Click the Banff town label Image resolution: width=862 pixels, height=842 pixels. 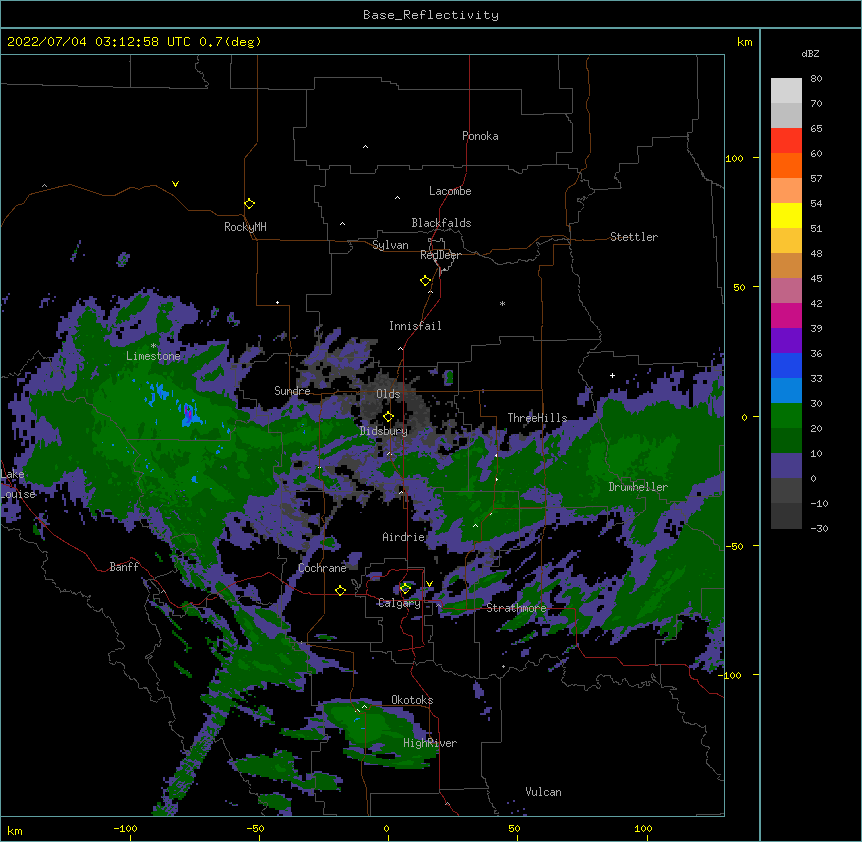124,567
